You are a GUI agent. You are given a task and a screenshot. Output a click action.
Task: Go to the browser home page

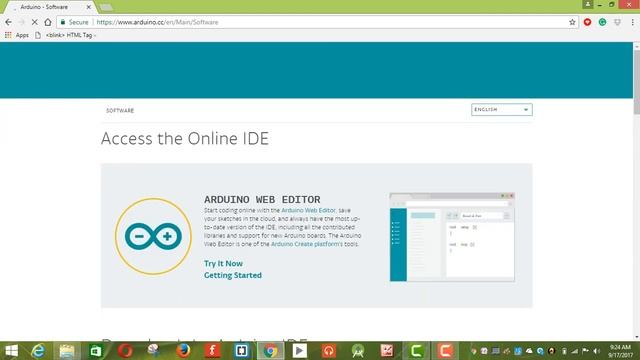[x=48, y=22]
